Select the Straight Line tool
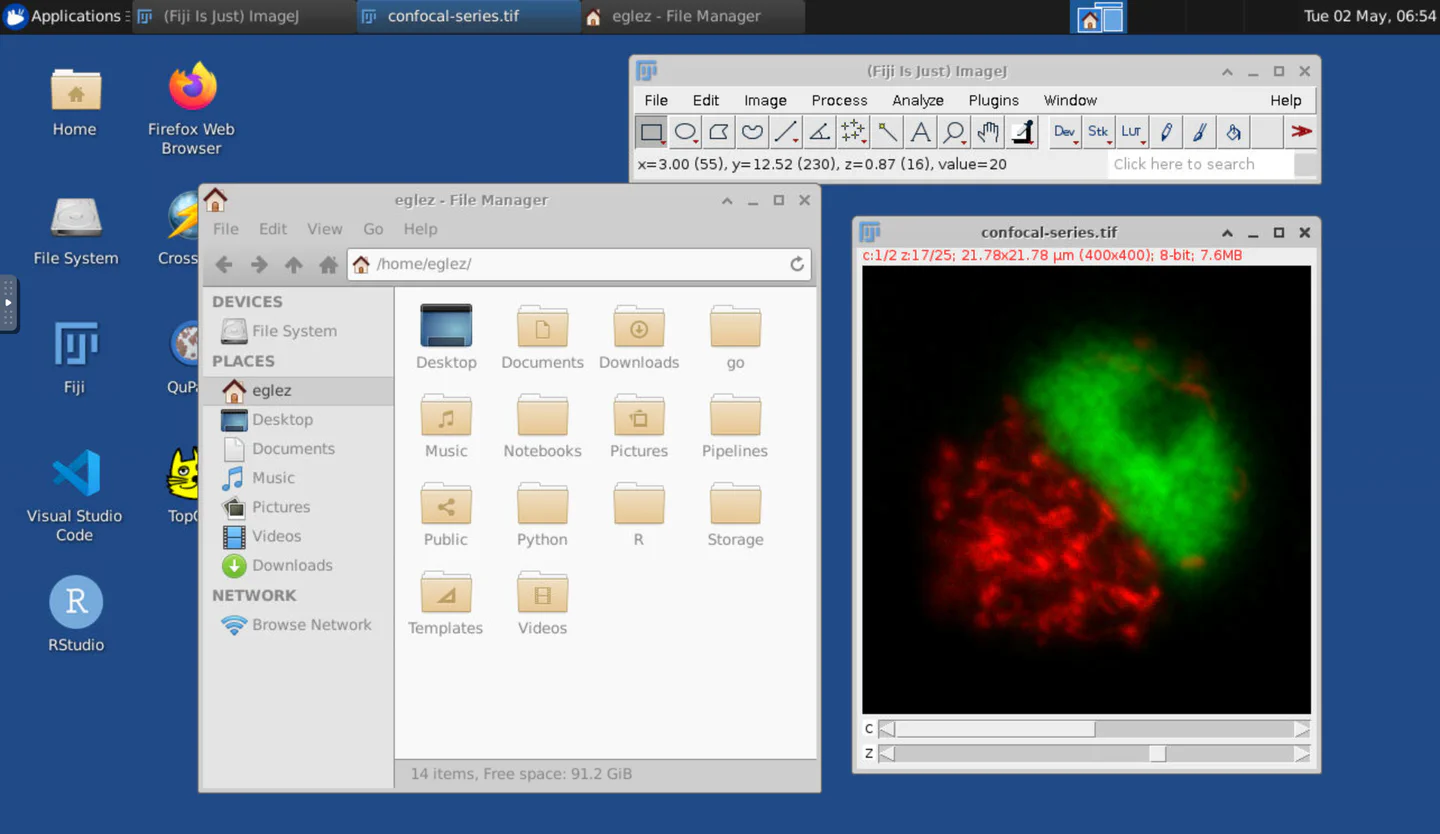 (786, 132)
